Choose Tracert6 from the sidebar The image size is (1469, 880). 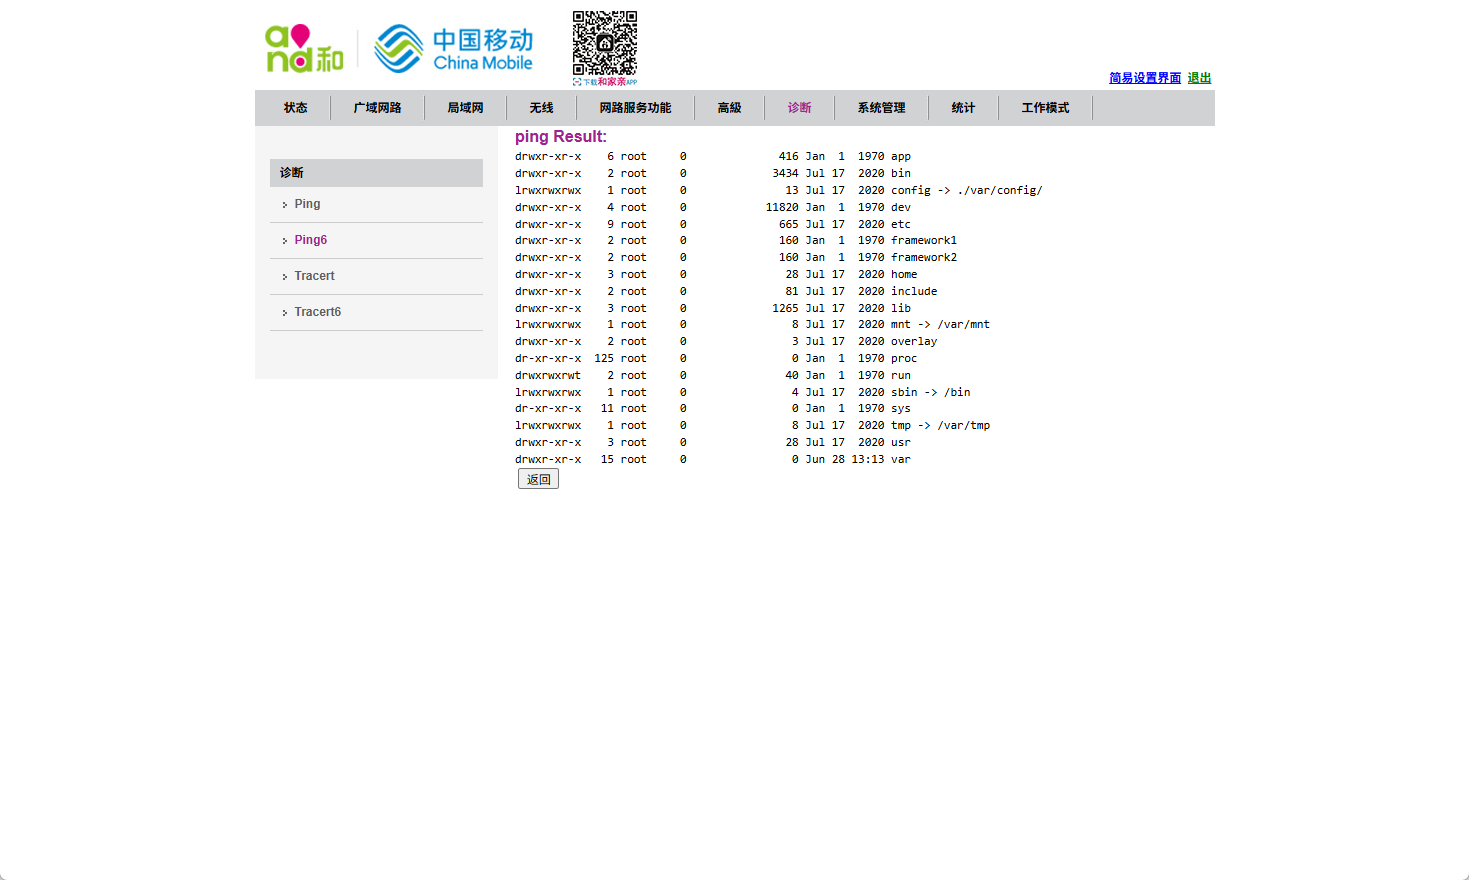coord(317,312)
